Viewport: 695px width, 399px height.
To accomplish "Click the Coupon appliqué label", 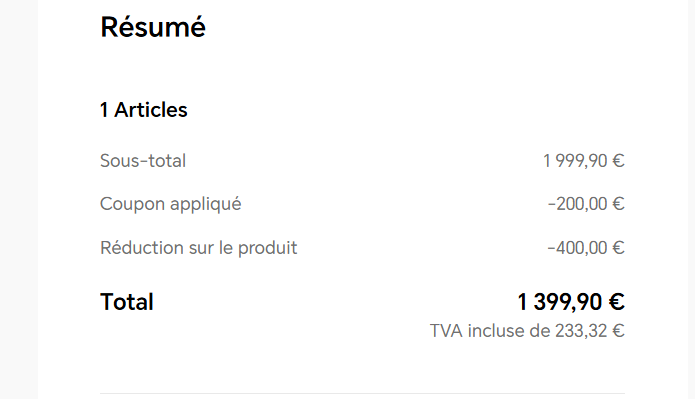I will click(171, 204).
